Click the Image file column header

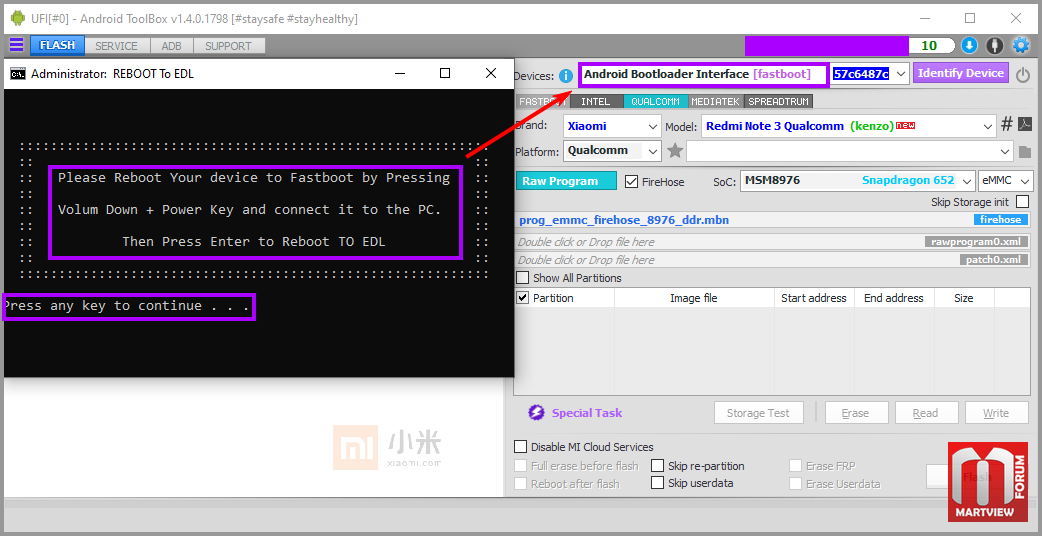point(694,298)
